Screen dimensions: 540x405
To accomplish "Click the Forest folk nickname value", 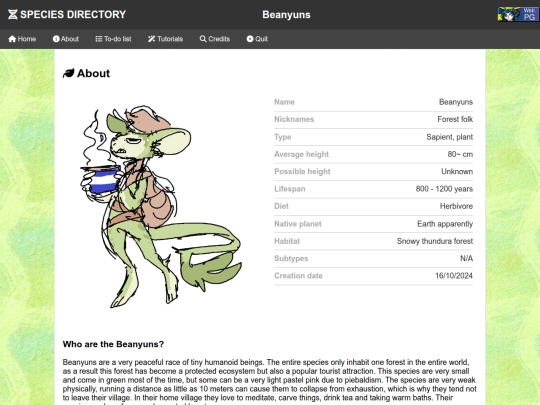I will pos(455,119).
